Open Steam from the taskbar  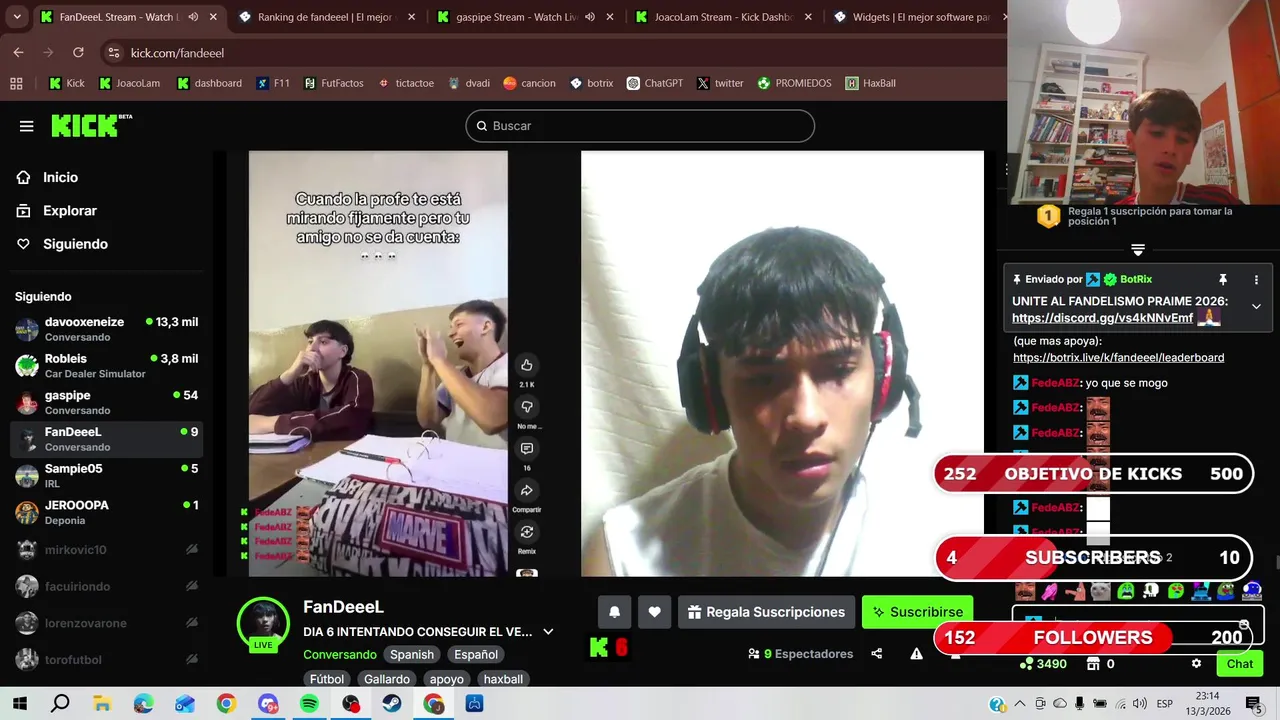[x=392, y=704]
